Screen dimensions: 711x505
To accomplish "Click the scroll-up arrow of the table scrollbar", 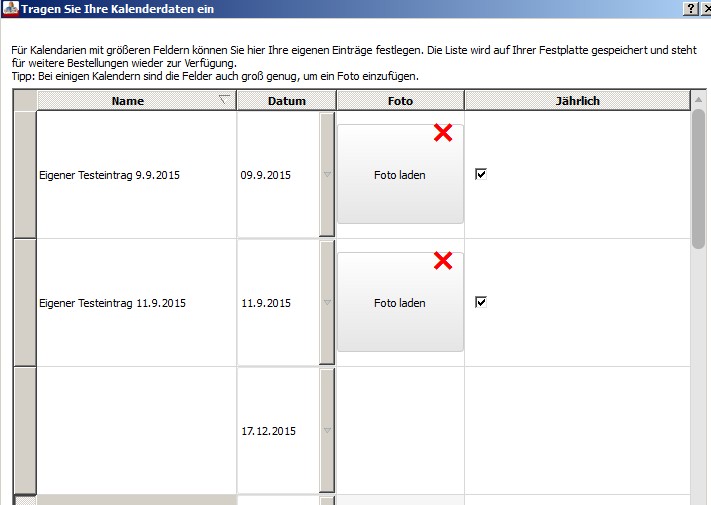I will coord(698,99).
